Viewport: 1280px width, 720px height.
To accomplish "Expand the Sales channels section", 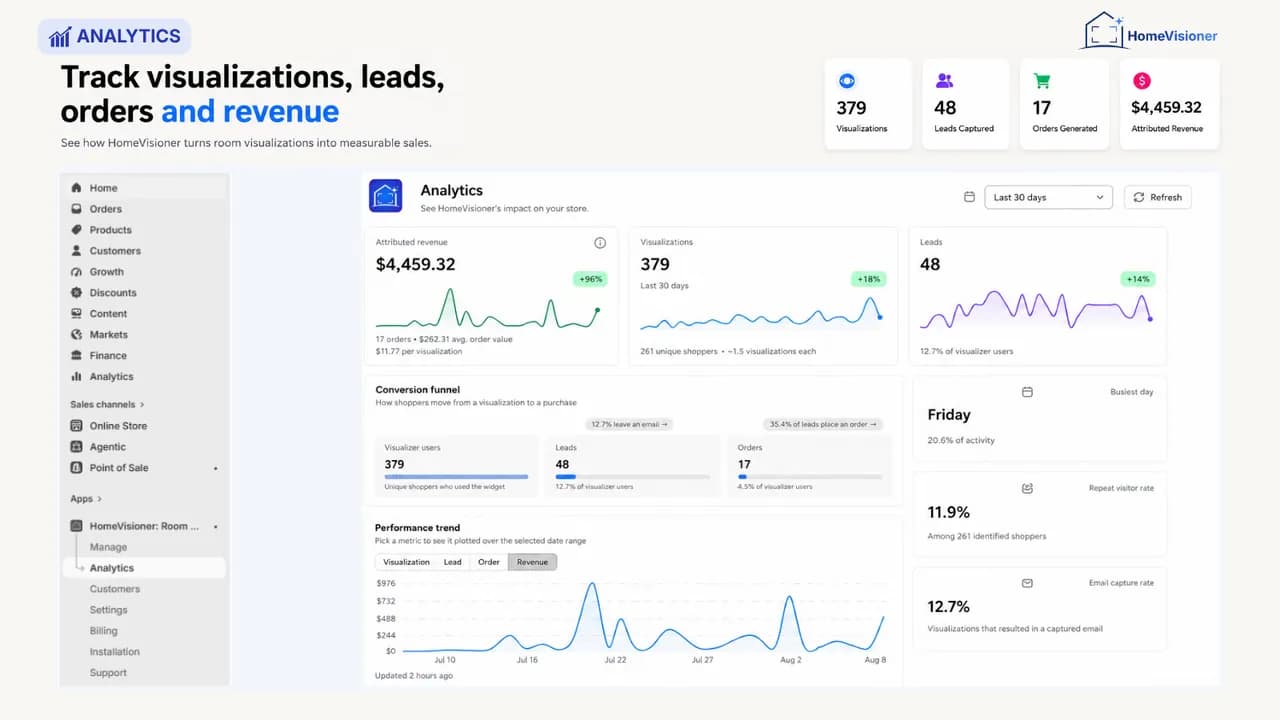I will (107, 405).
